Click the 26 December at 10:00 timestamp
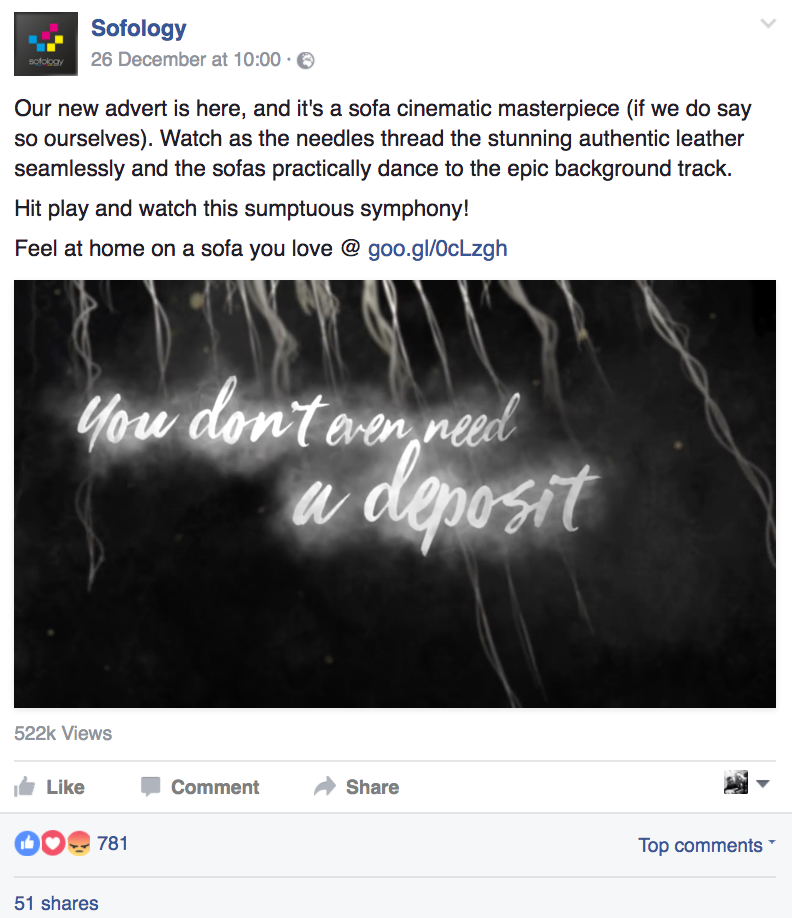This screenshot has width=792, height=918. (x=186, y=60)
